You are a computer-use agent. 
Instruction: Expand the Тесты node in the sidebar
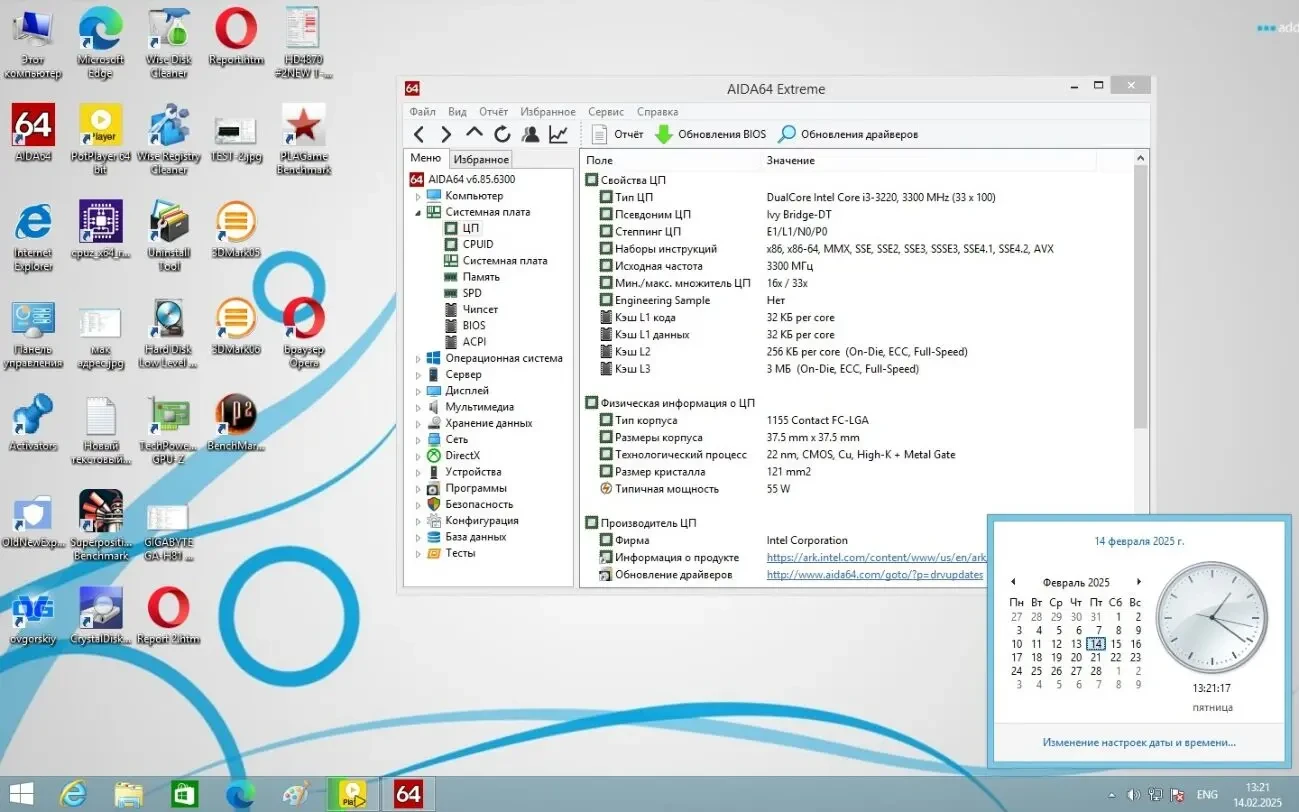(420, 552)
